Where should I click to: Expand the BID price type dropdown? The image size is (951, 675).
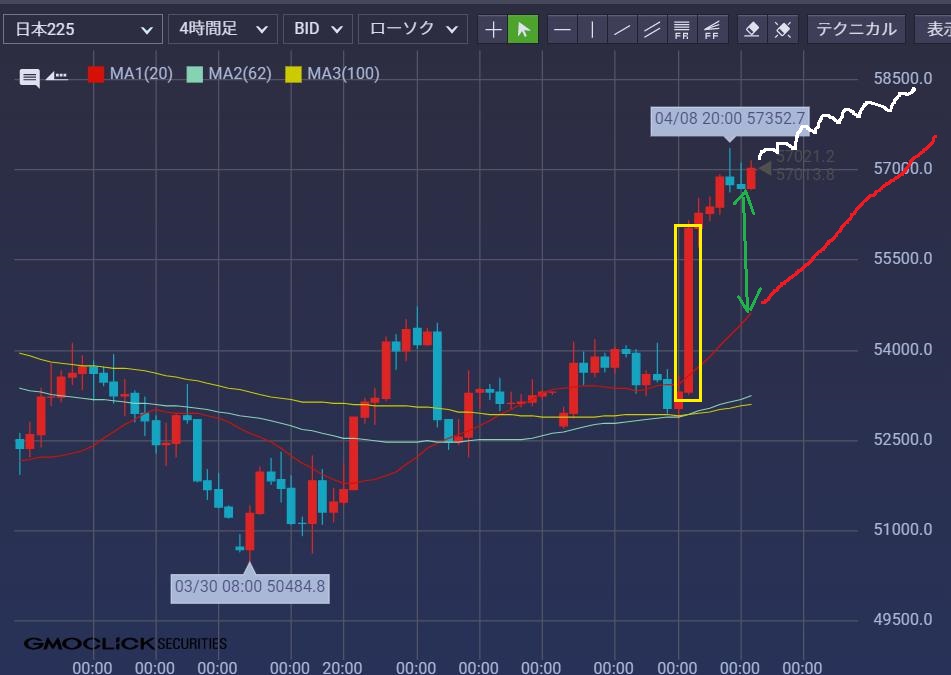coord(317,29)
